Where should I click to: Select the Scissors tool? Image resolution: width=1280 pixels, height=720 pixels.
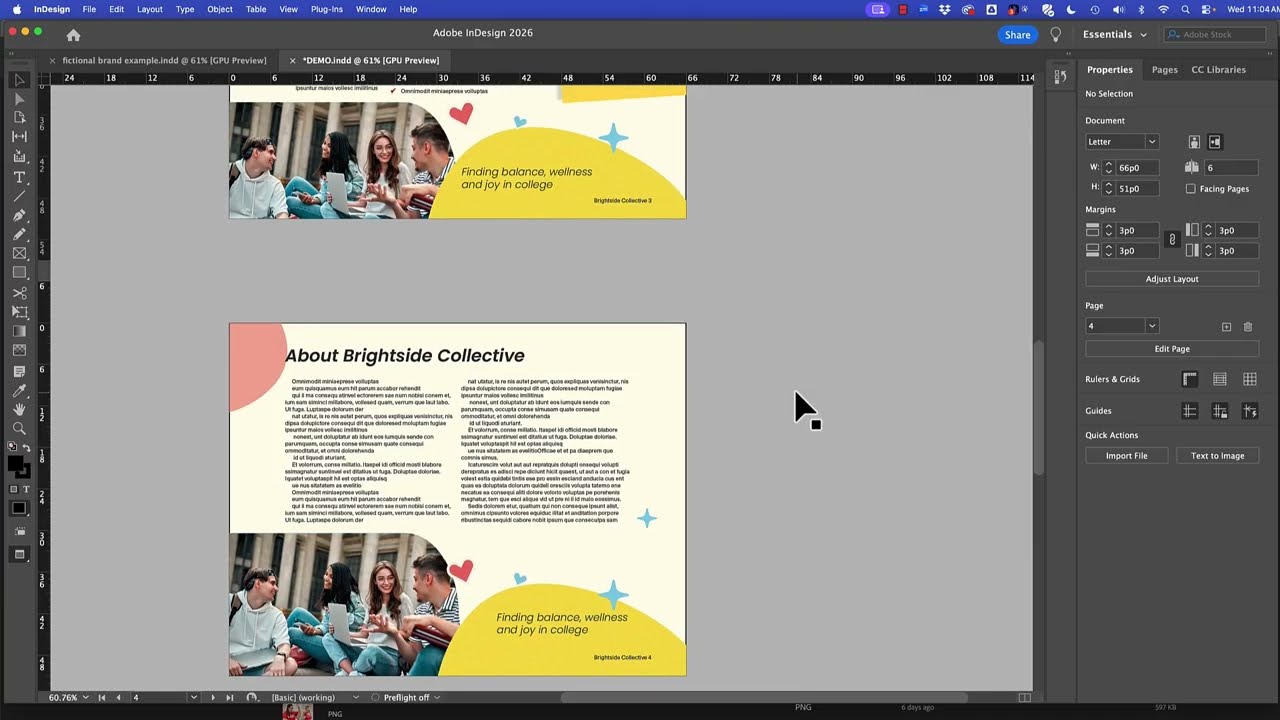pyautogui.click(x=19, y=293)
